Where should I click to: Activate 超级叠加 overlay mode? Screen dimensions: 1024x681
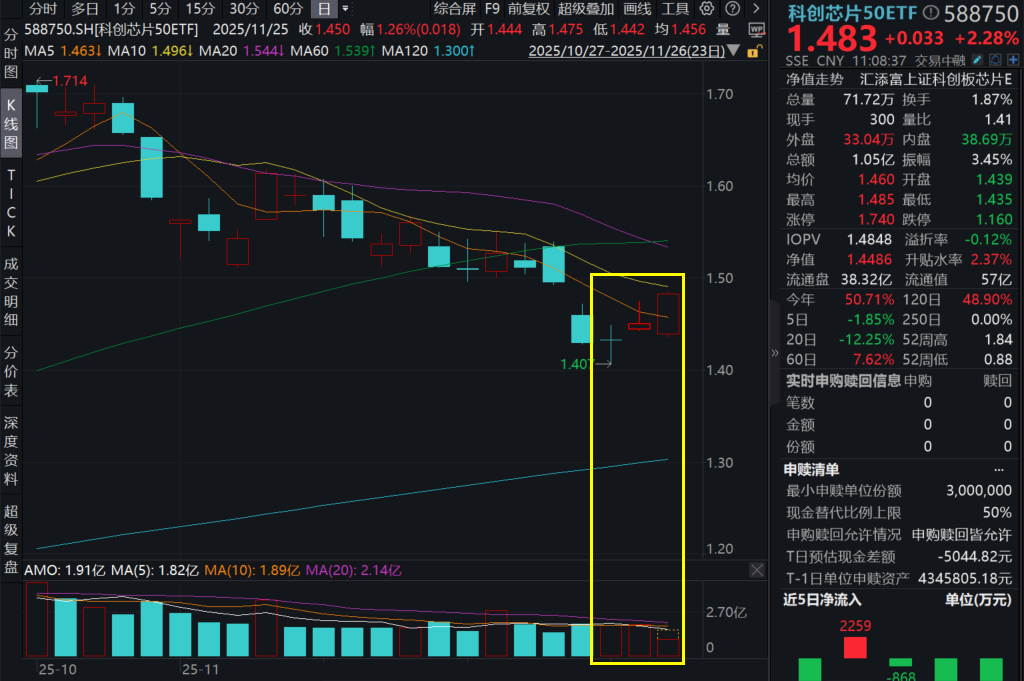[585, 8]
